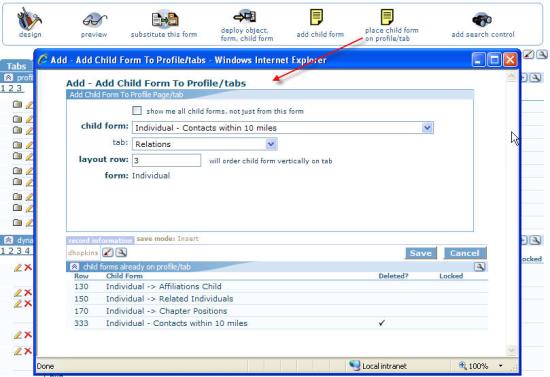Collapse the prof section in background window

[8, 78]
